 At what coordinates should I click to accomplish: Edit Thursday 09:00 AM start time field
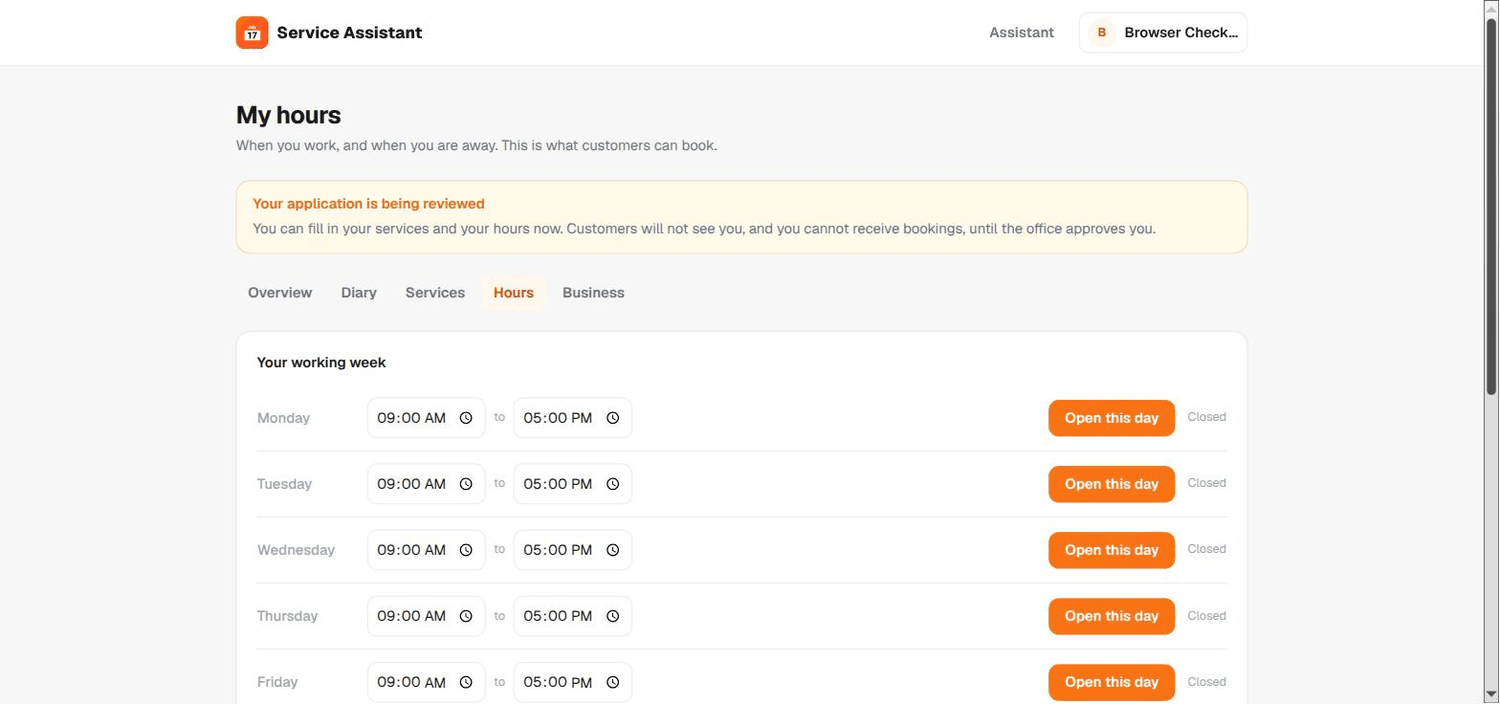(x=426, y=616)
